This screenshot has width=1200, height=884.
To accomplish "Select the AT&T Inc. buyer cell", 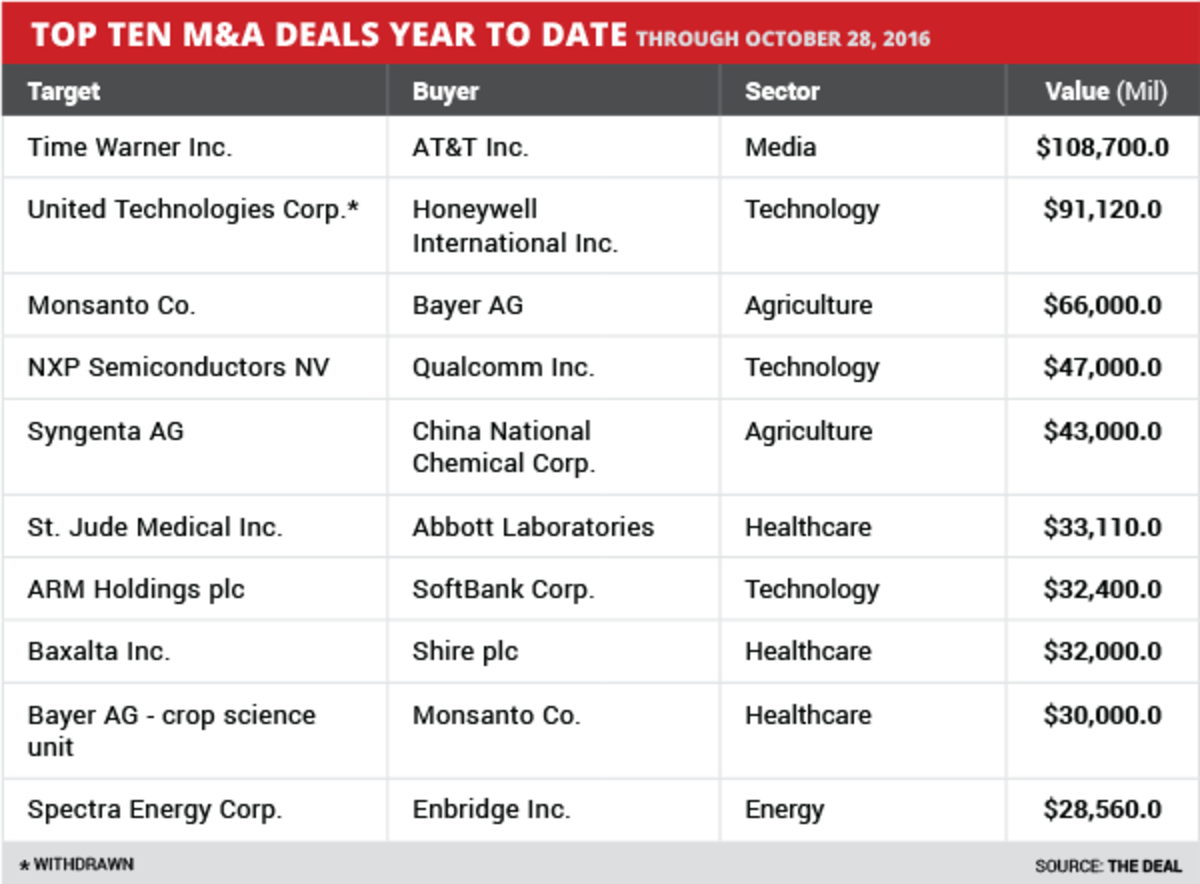I will (471, 147).
